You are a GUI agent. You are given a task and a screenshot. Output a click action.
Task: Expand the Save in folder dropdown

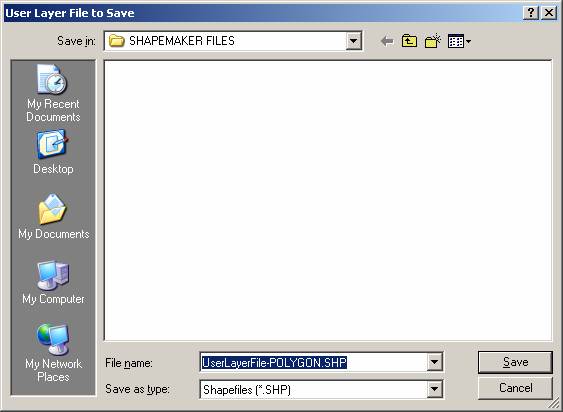(353, 41)
